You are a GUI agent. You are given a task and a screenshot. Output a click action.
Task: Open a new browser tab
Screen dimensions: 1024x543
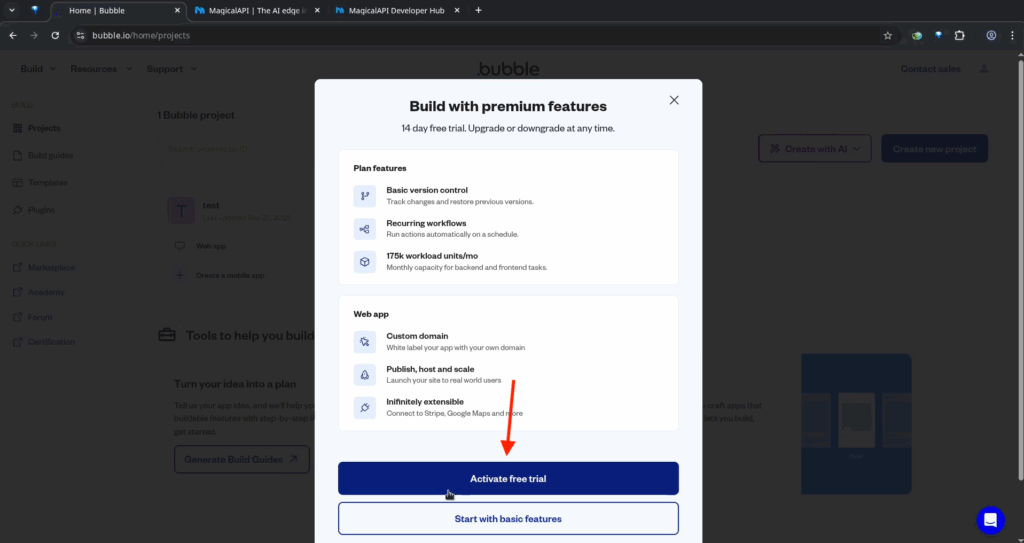[x=478, y=10]
